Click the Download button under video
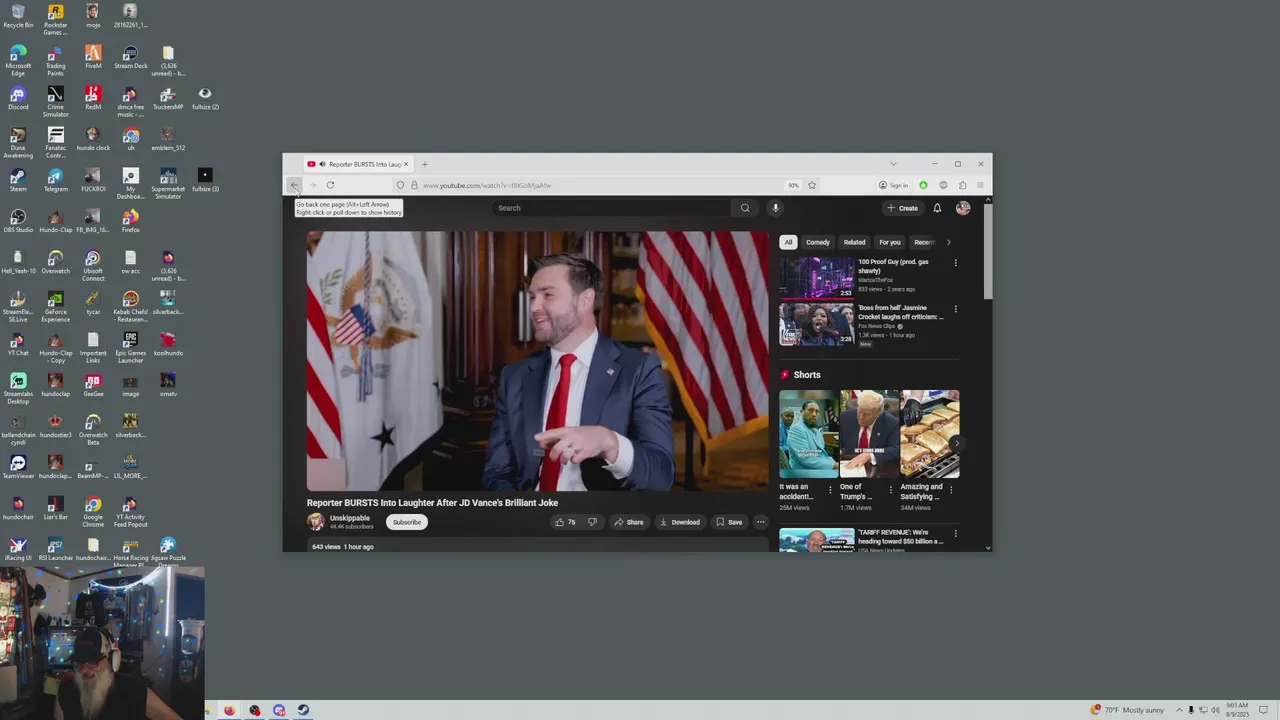This screenshot has height=720, width=1280. tap(679, 522)
